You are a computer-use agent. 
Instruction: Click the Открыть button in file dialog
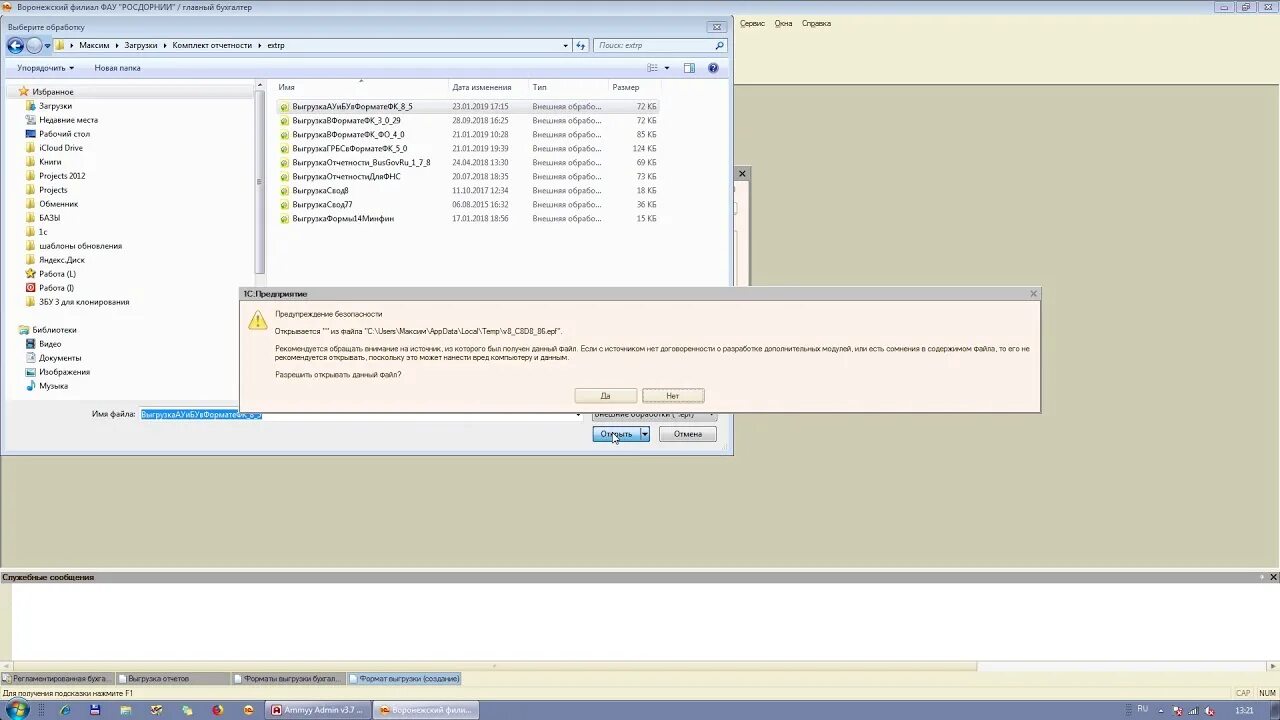pos(616,434)
